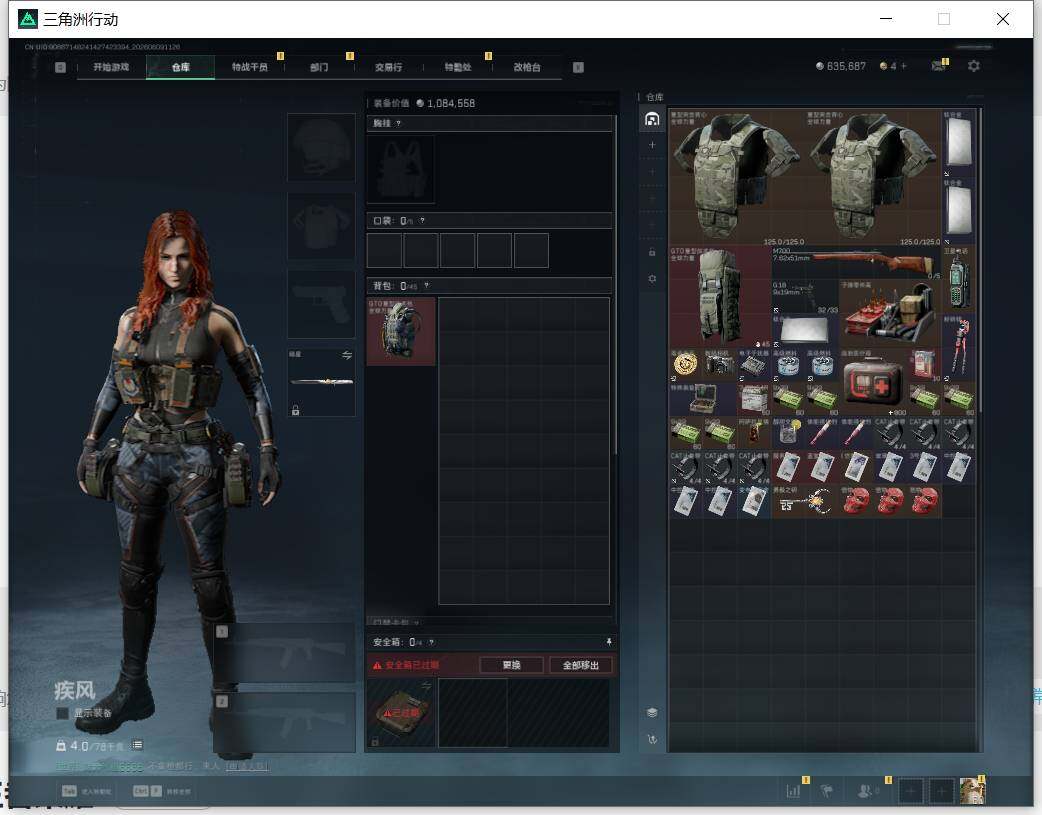This screenshot has height=815, width=1042.
Task: Click the warehouse grid scrollbar
Action: (979, 259)
